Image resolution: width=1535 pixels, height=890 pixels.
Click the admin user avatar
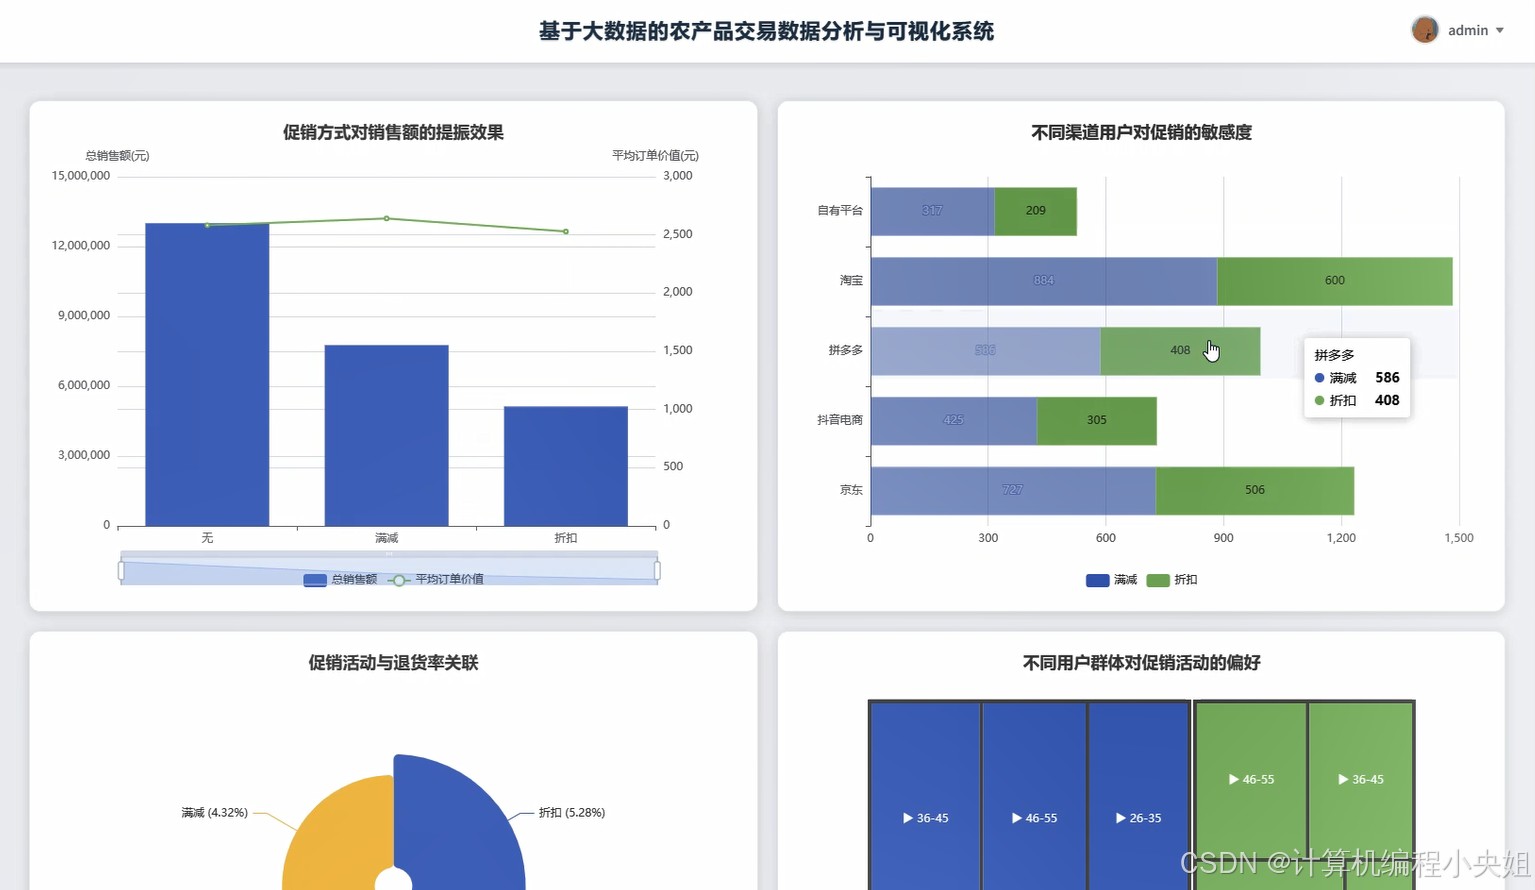[1425, 30]
